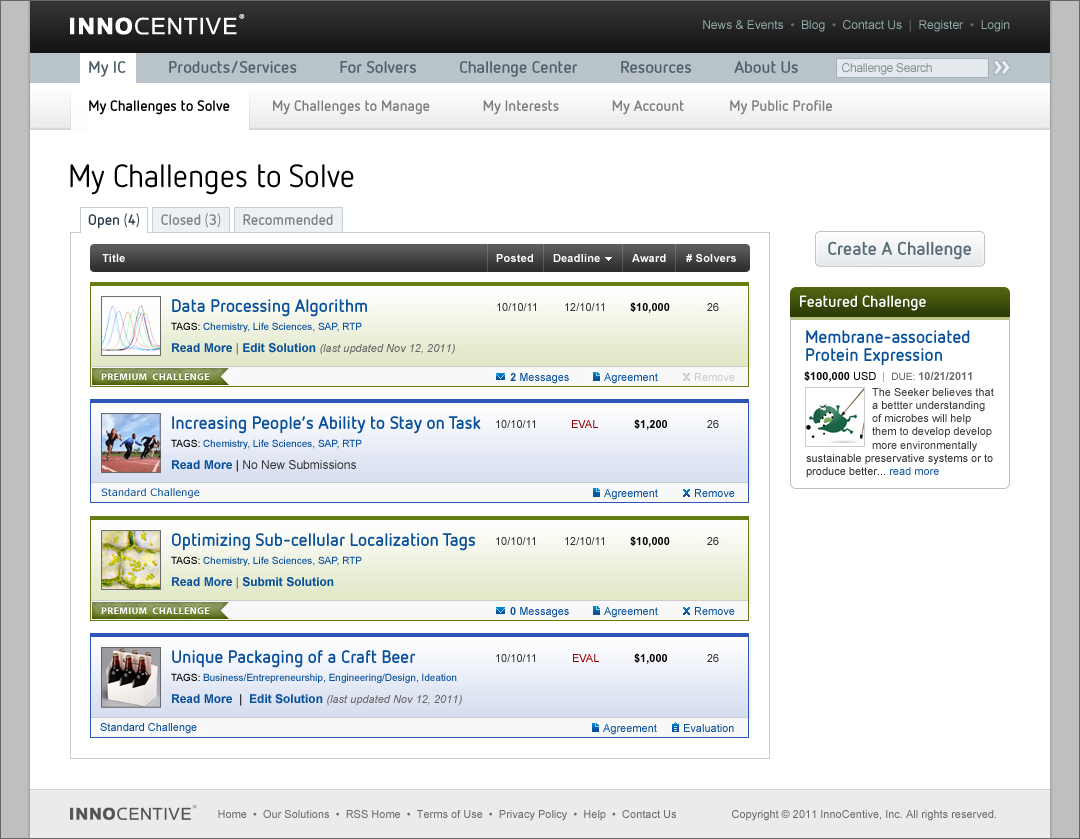This screenshot has width=1080, height=839.
Task: Open Unique Packaging of a Craft Beer
Action: 293,657
